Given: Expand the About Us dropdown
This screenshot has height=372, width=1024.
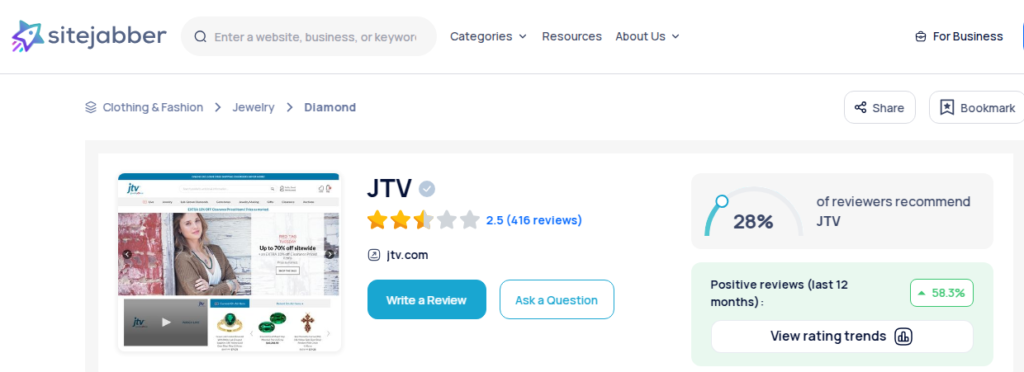Looking at the screenshot, I should (x=647, y=37).
